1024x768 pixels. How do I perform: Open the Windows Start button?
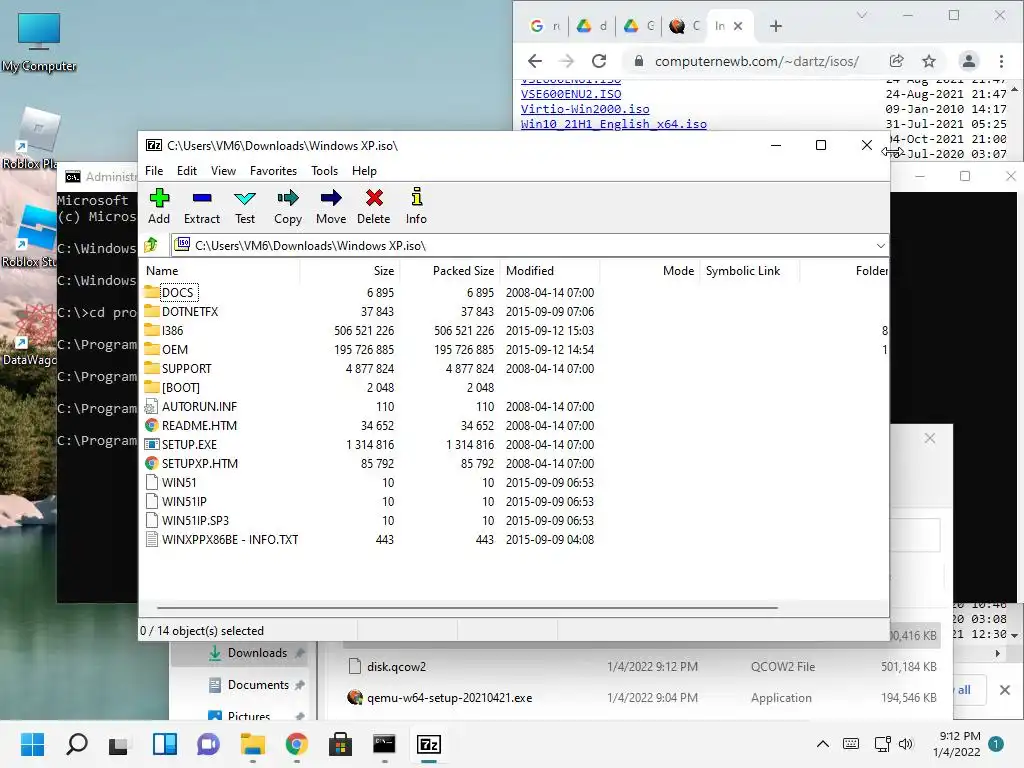tap(33, 744)
